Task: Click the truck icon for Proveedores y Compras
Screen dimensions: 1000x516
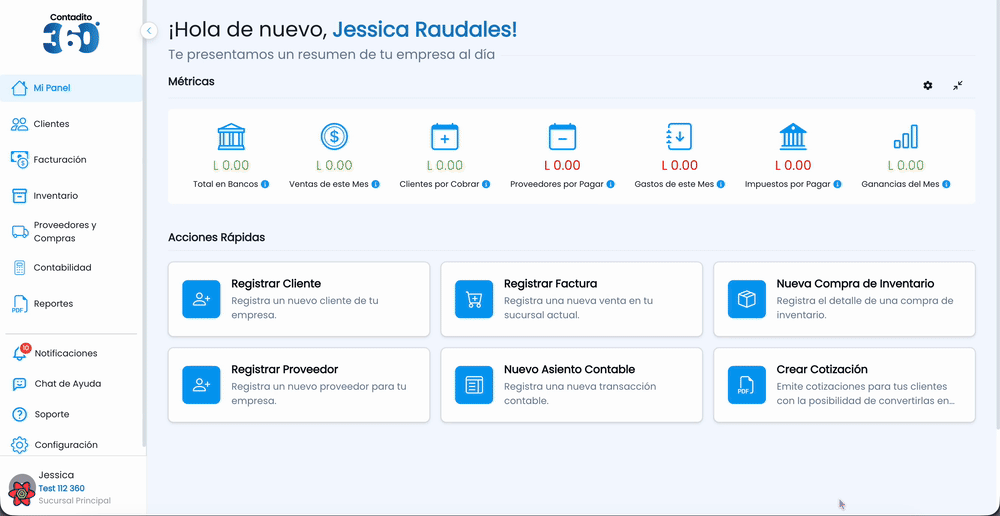Action: point(19,232)
